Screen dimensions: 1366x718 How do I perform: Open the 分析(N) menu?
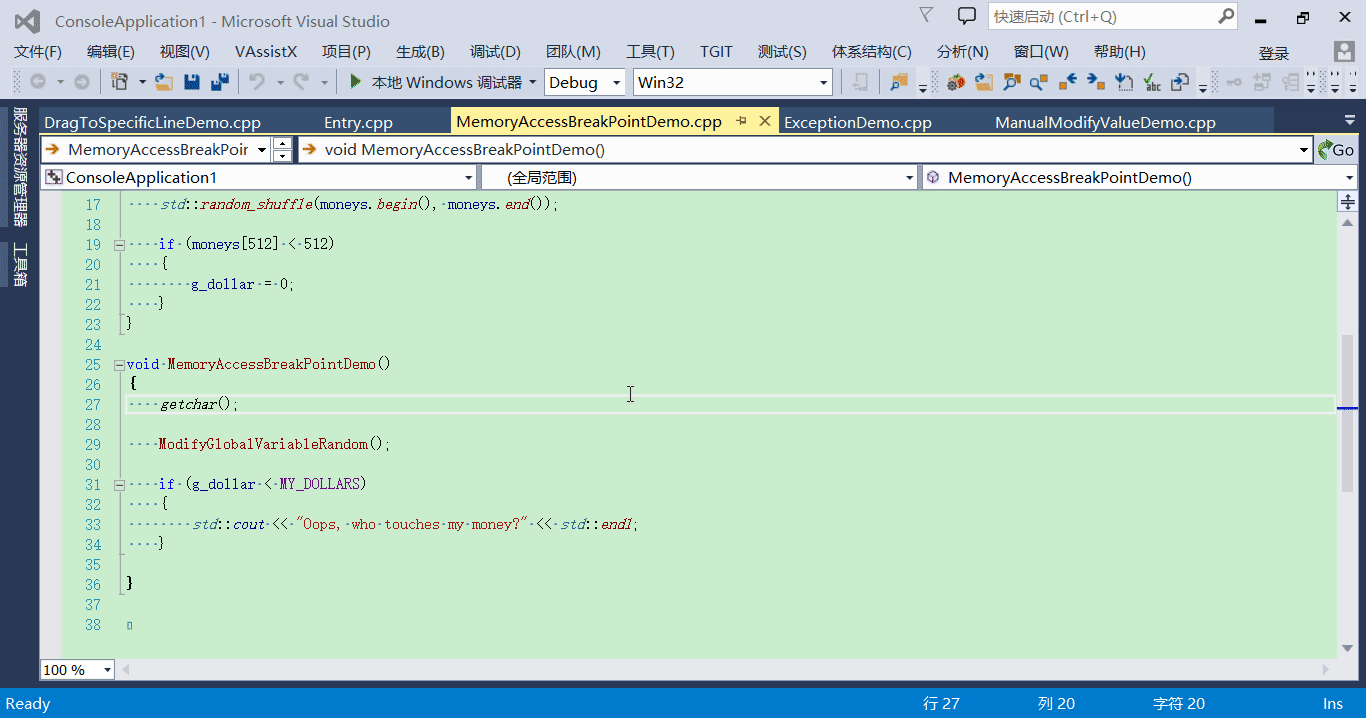point(963,52)
